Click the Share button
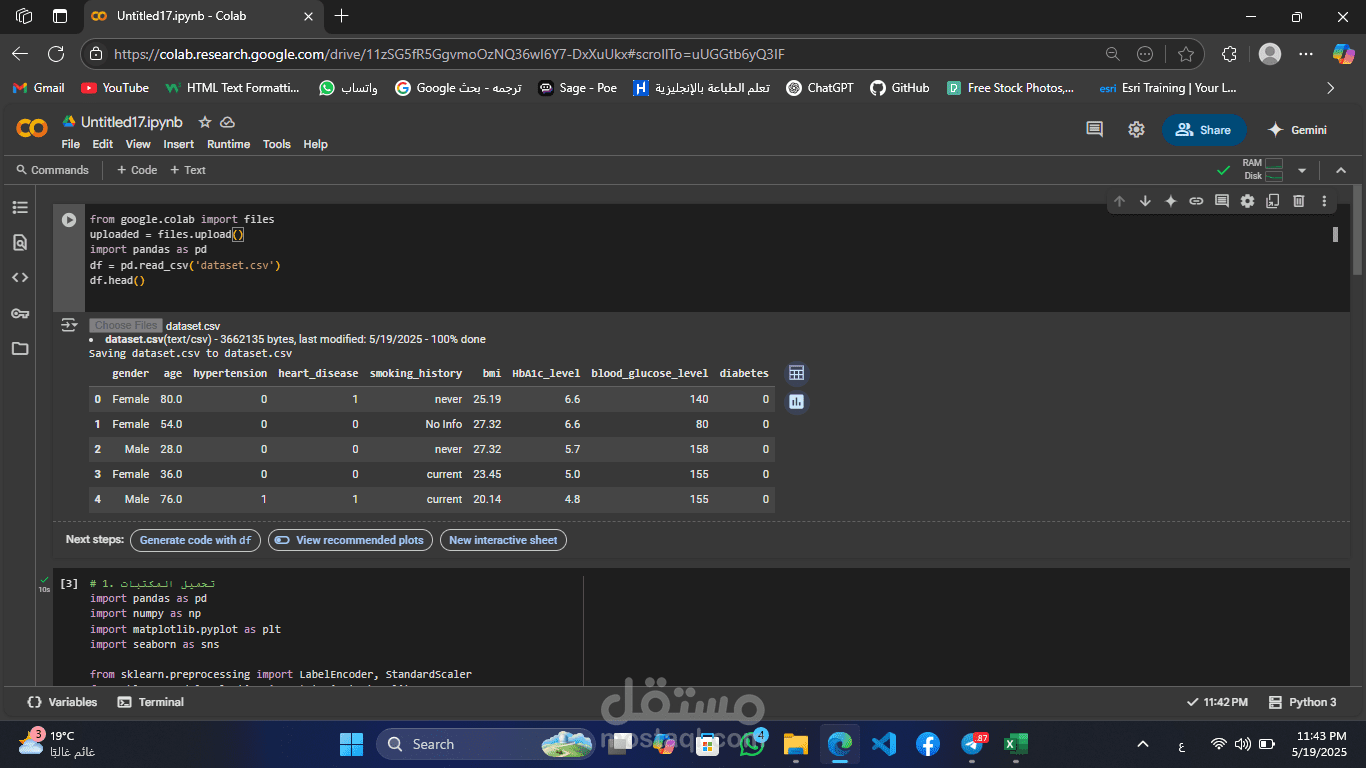1366x768 pixels. click(1204, 130)
